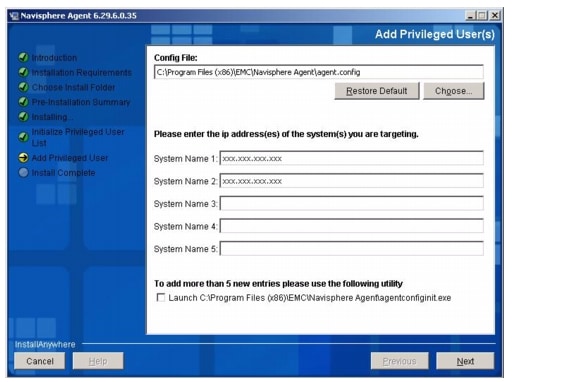Select the Introduction step label
The height and width of the screenshot is (382, 576).
pyautogui.click(x=54, y=58)
